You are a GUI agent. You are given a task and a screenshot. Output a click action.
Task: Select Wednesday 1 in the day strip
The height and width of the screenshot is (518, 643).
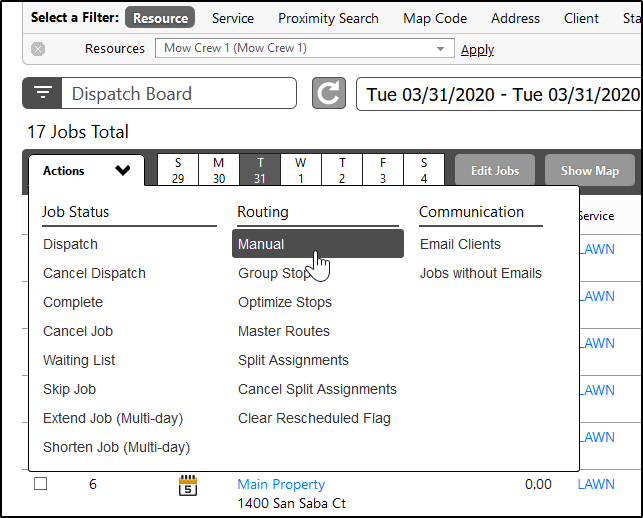301,171
